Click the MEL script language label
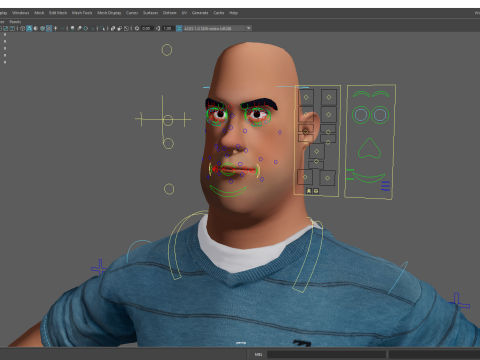480x360 pixels. coord(258,354)
